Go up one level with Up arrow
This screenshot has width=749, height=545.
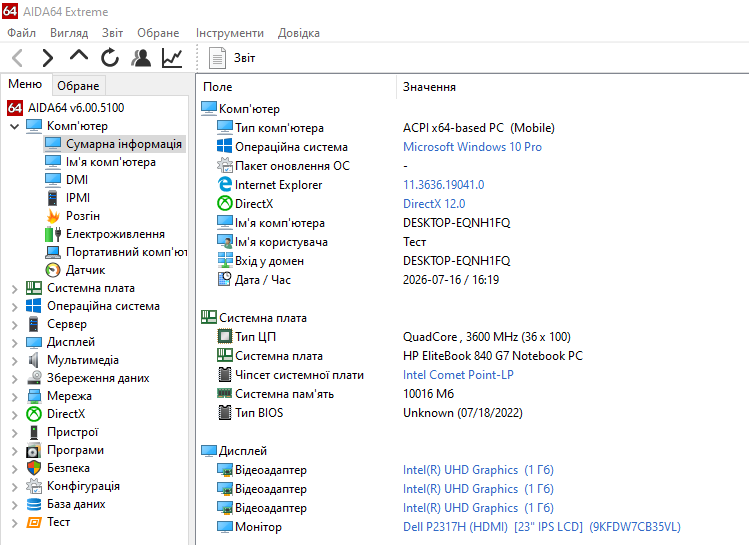(x=79, y=56)
